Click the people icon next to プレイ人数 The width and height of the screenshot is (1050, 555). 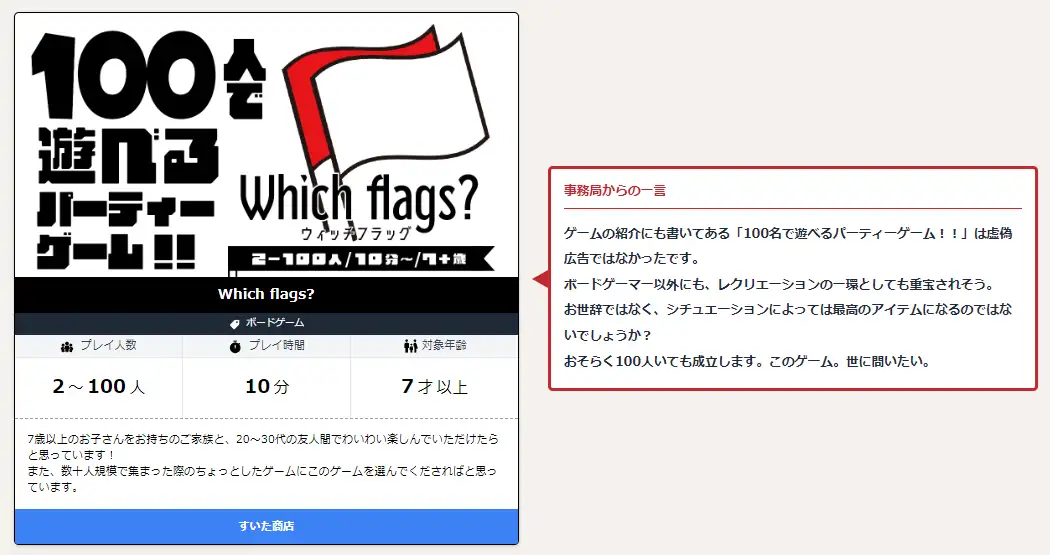[67, 346]
